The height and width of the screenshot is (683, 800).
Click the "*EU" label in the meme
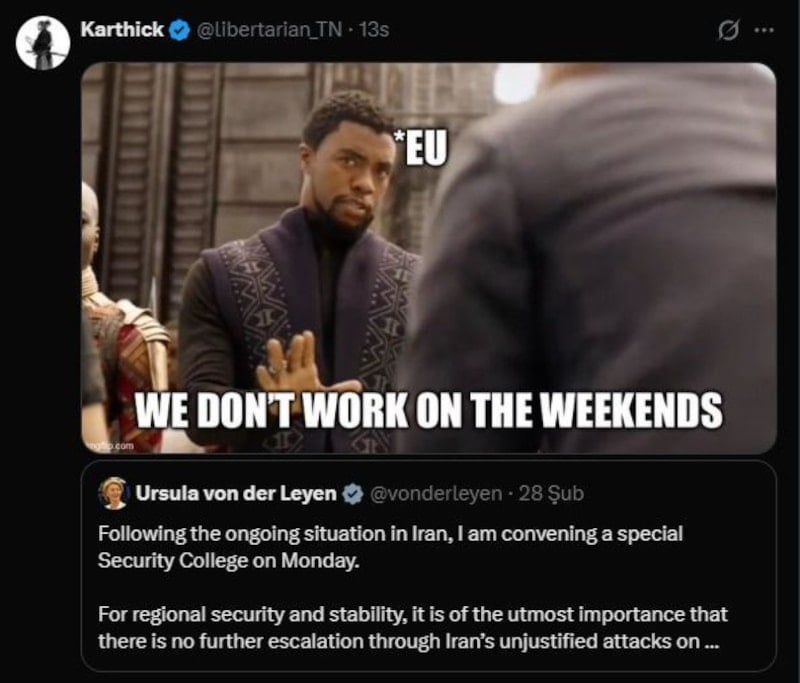coord(420,148)
